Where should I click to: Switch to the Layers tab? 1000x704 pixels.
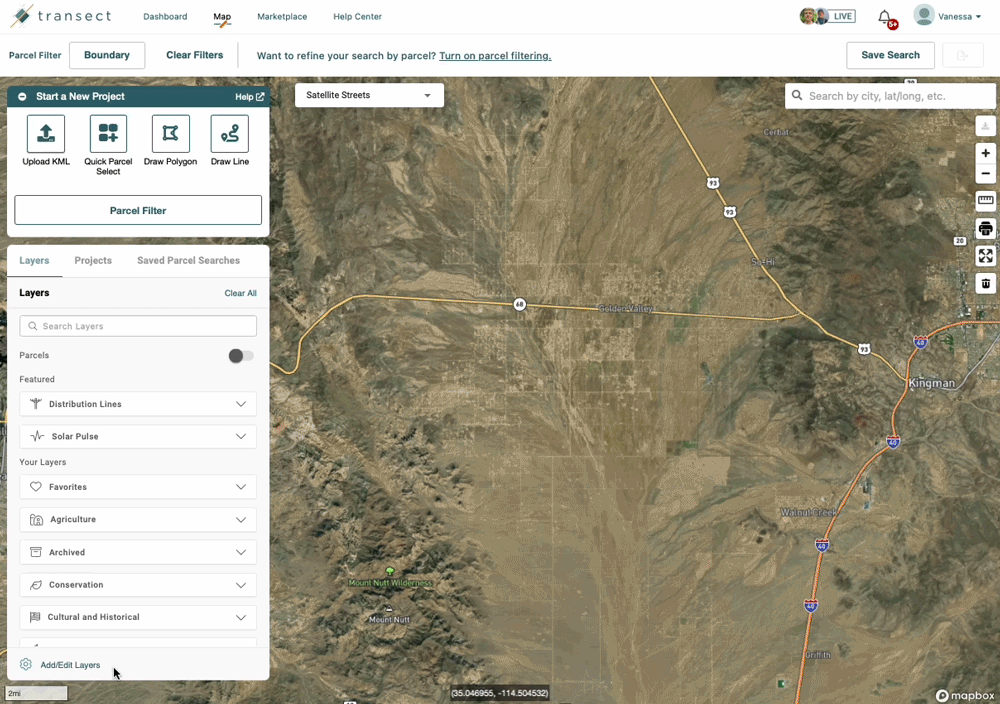tap(34, 260)
